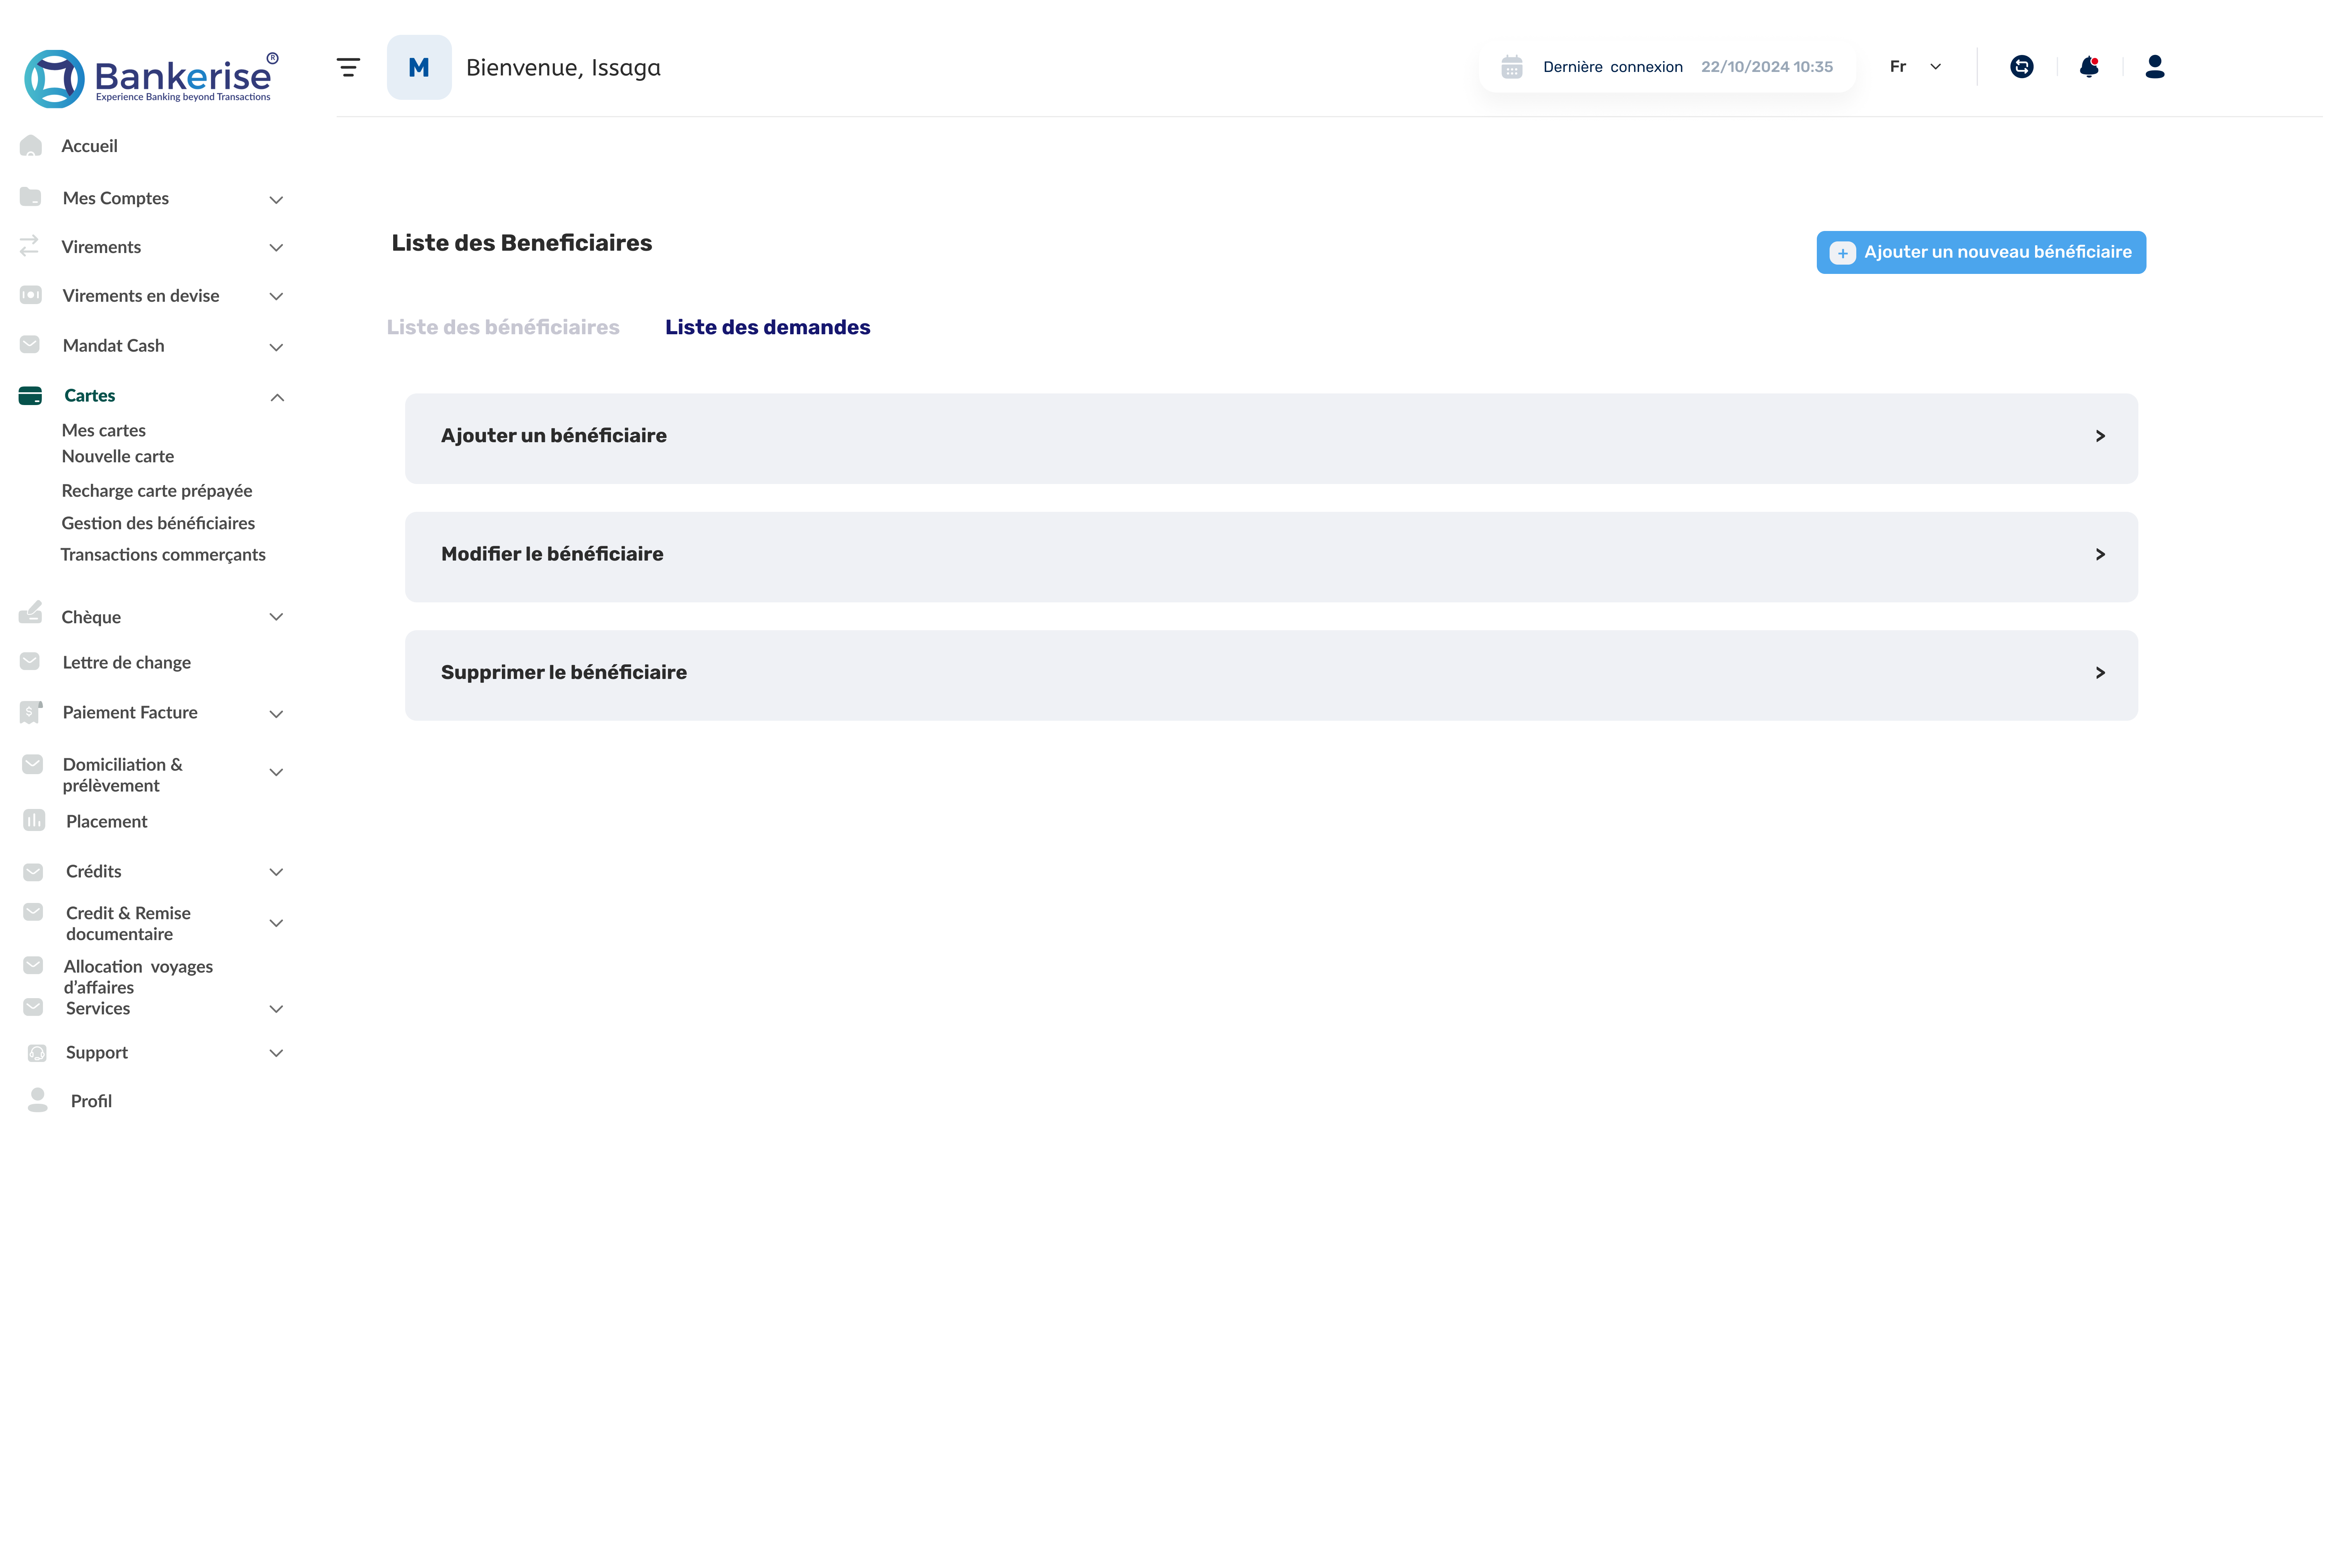Click the Bienvenue, Issaga greeting text

[x=563, y=68]
